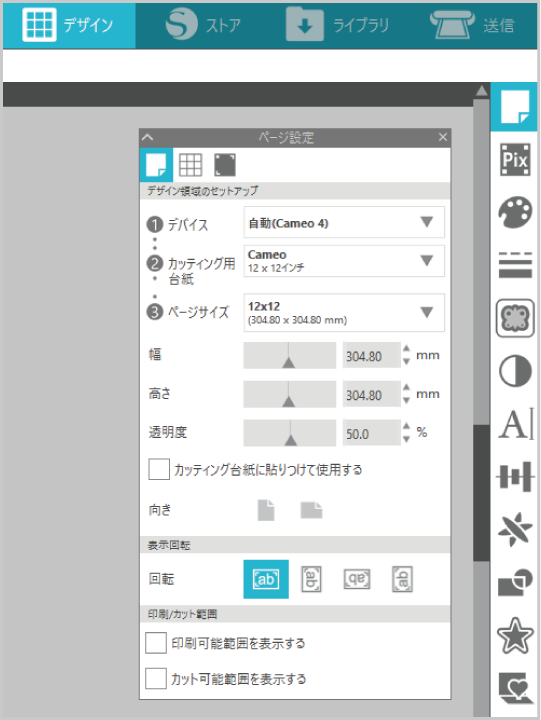
Task: Open the Trace panel icon
Action: [x=515, y=318]
